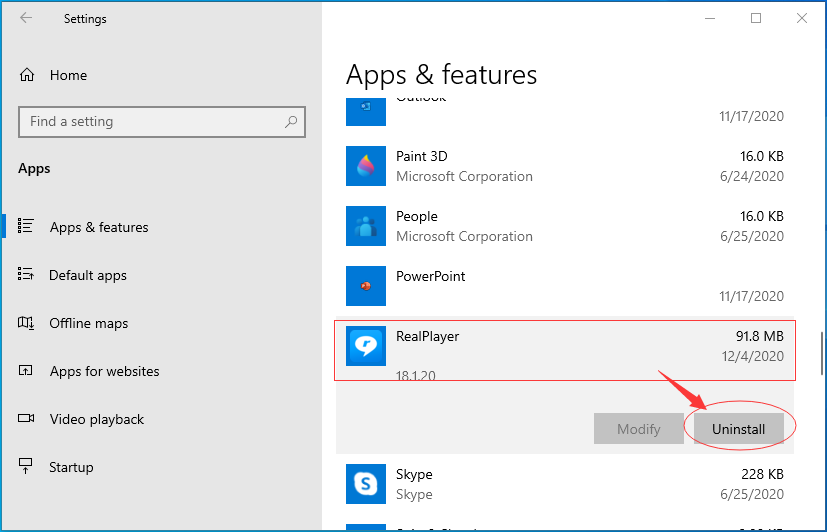The width and height of the screenshot is (827, 532).
Task: Go back with the Settings arrow
Action: (26, 18)
